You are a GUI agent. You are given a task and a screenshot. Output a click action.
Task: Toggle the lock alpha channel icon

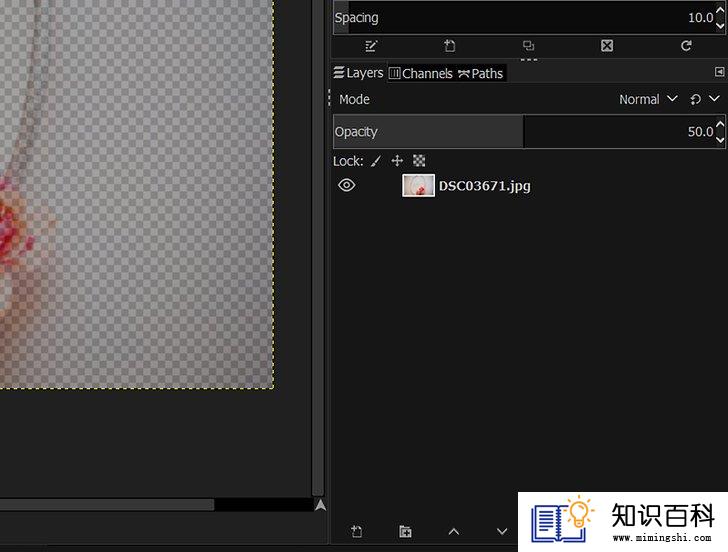point(419,161)
